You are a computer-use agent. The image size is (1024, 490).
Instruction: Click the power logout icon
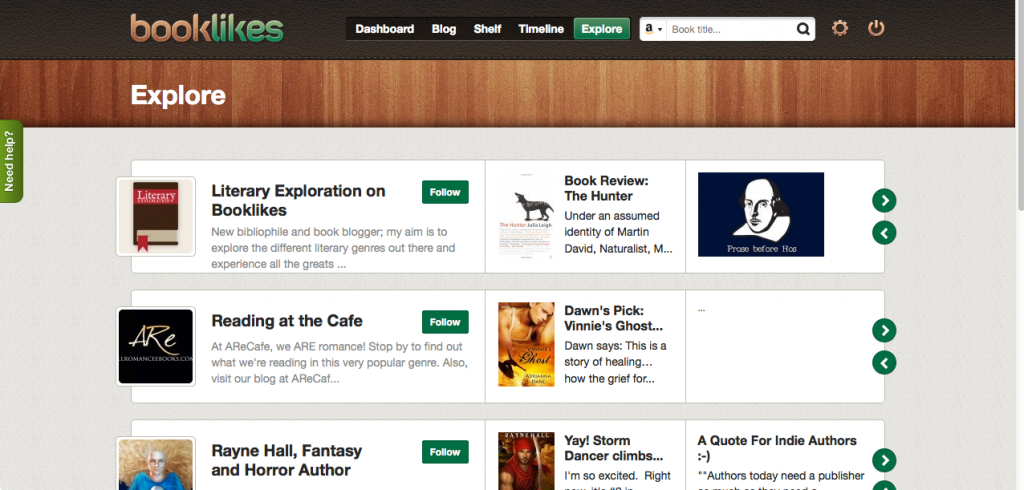coord(876,28)
